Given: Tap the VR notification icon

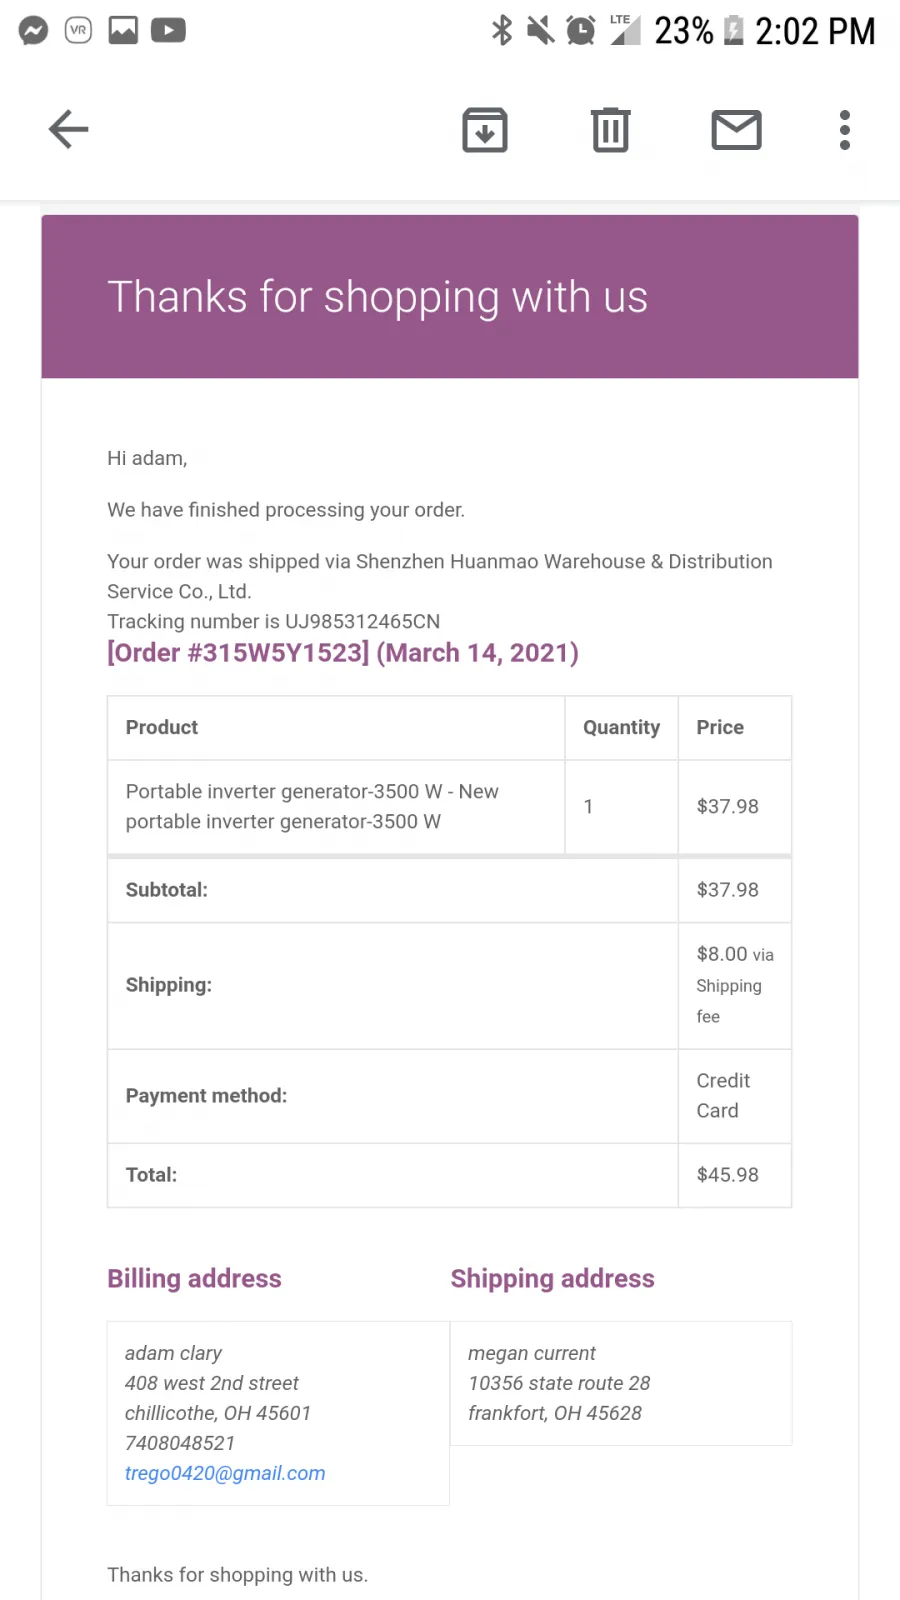Looking at the screenshot, I should 78,31.
